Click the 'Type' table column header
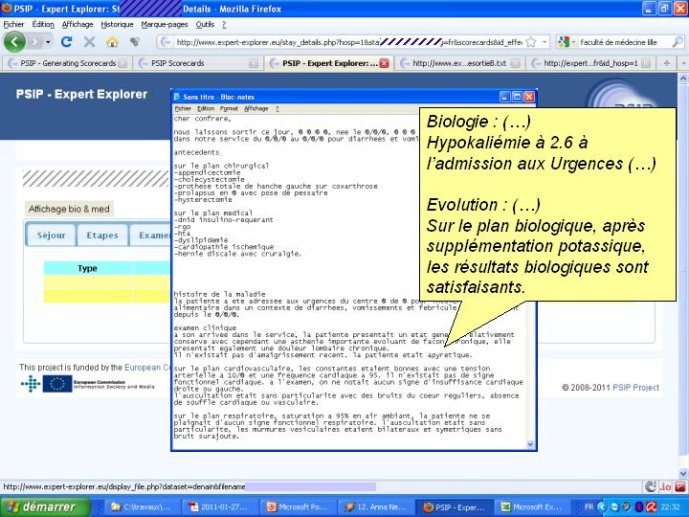The height and width of the screenshot is (517, 689). tap(87, 268)
